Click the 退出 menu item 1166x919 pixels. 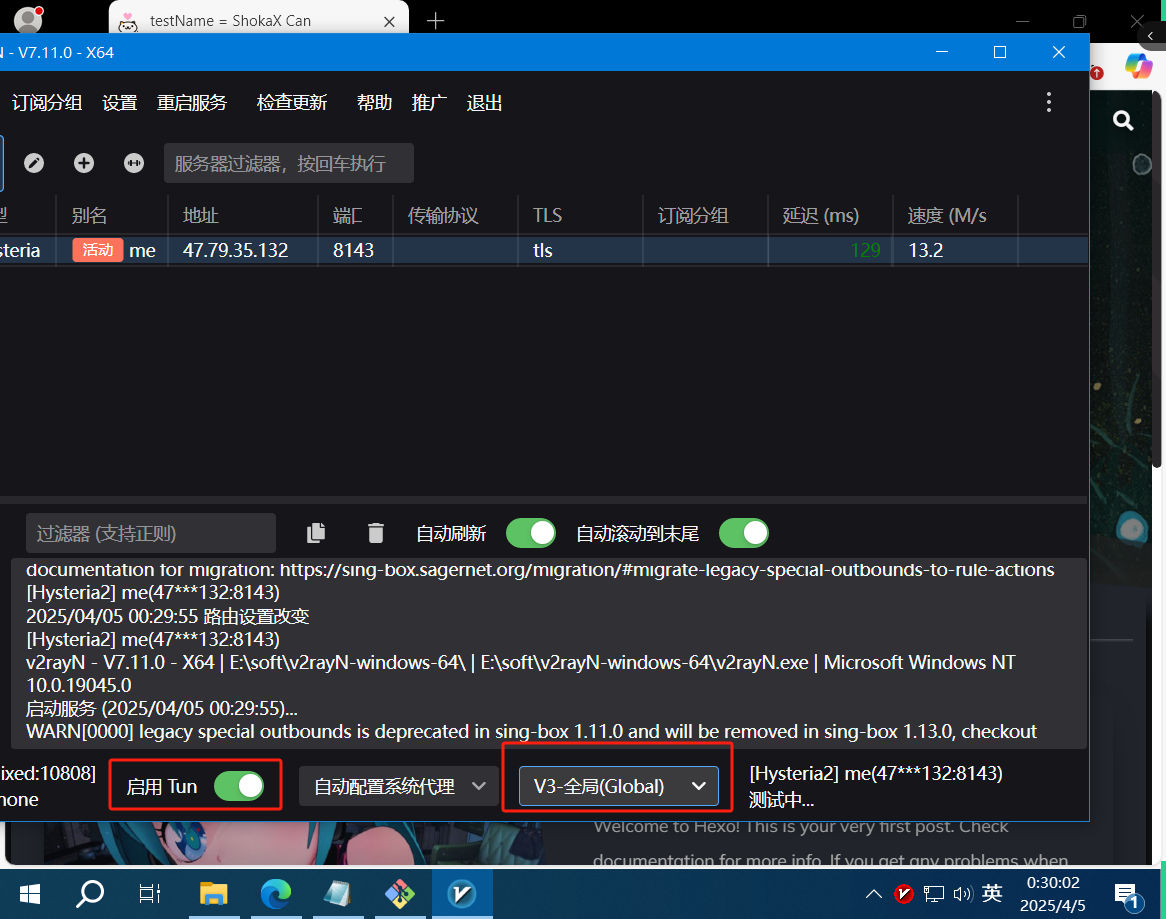tap(484, 103)
